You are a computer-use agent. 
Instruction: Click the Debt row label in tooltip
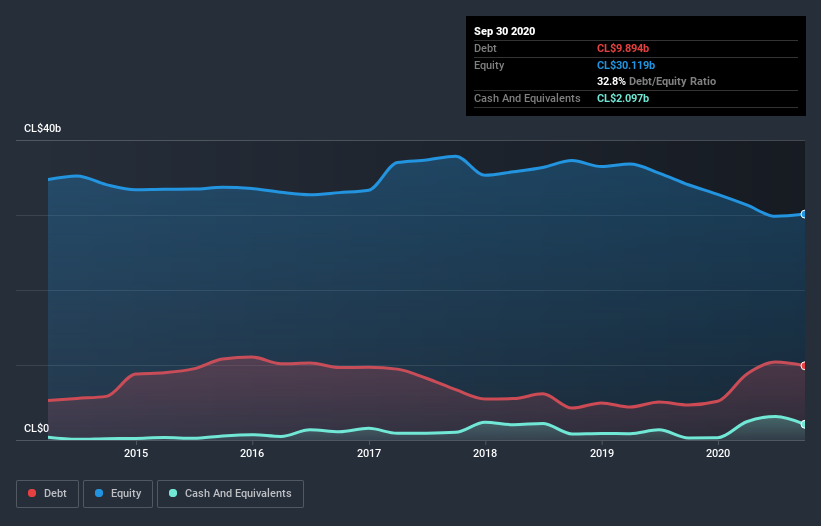click(x=485, y=48)
